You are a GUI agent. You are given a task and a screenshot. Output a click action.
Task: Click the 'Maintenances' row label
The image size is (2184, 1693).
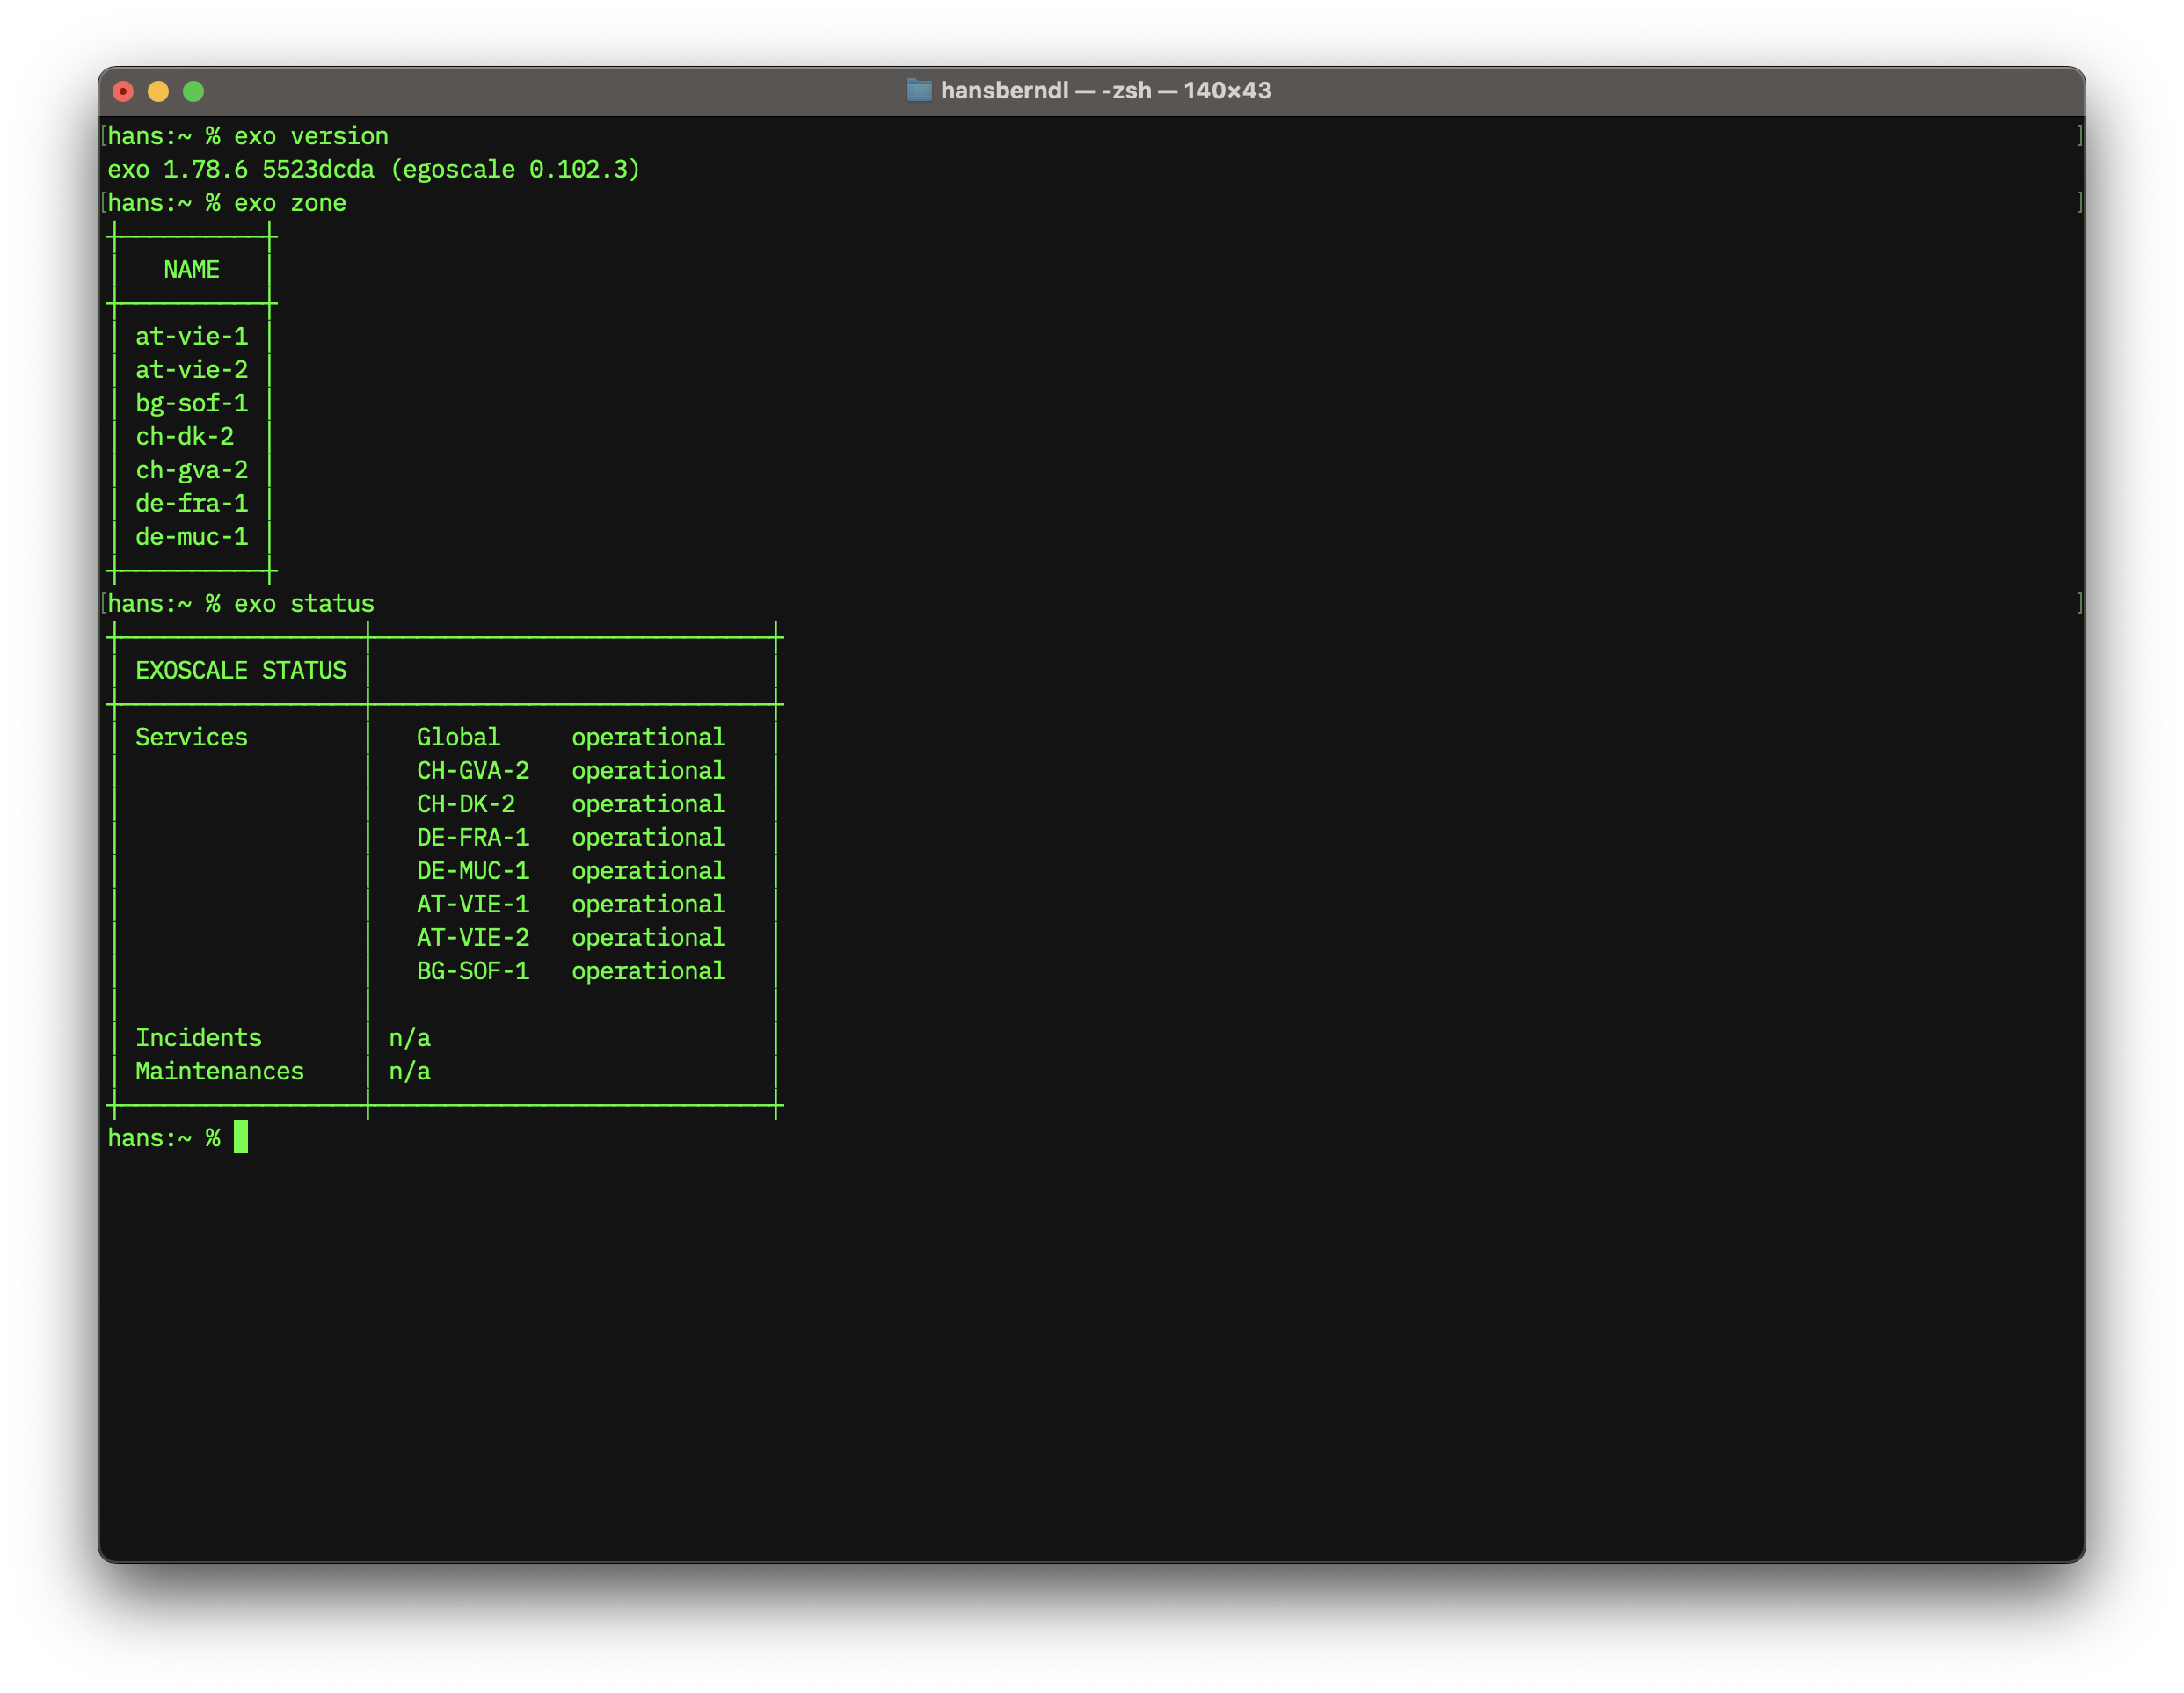point(220,1071)
